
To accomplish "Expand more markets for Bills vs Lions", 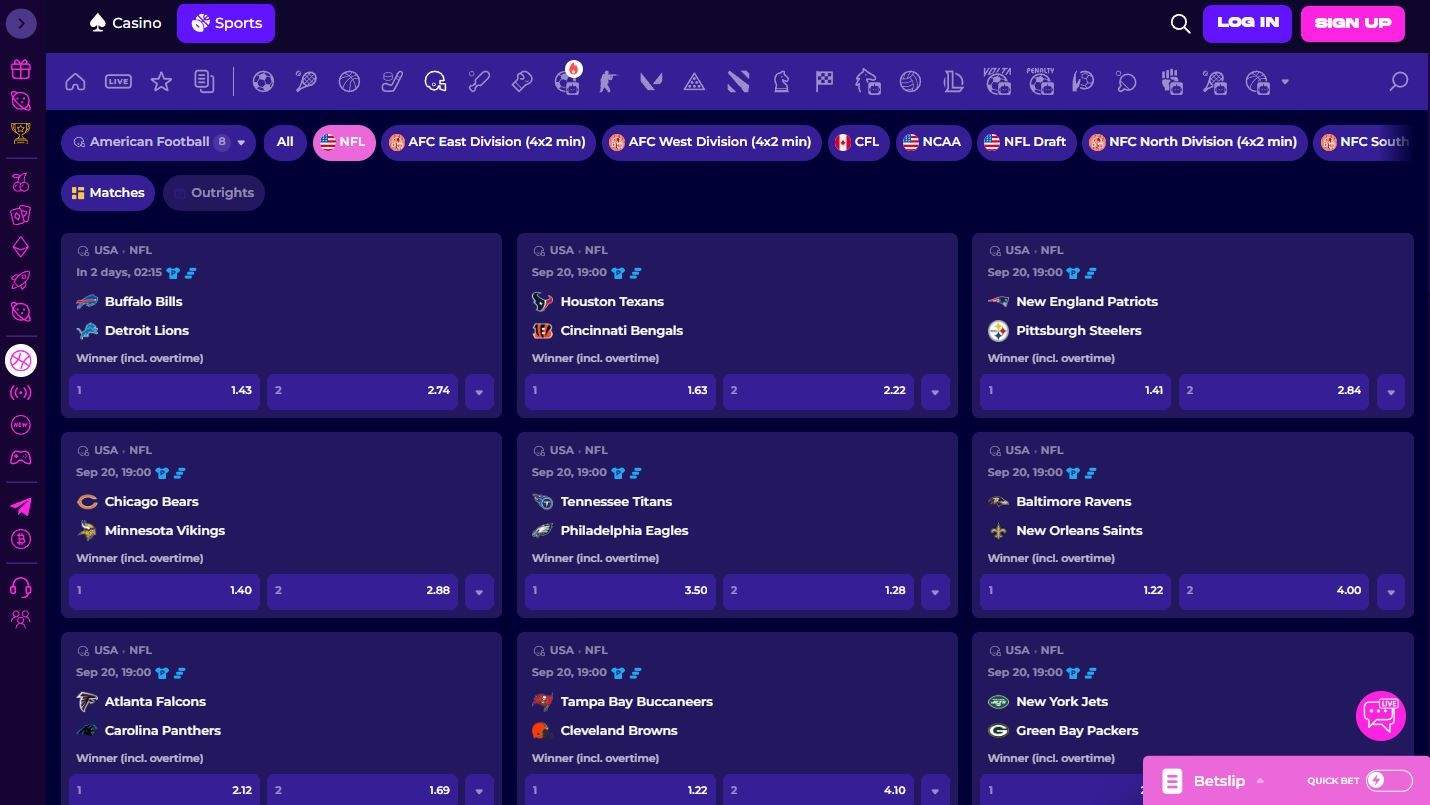I will pos(479,392).
